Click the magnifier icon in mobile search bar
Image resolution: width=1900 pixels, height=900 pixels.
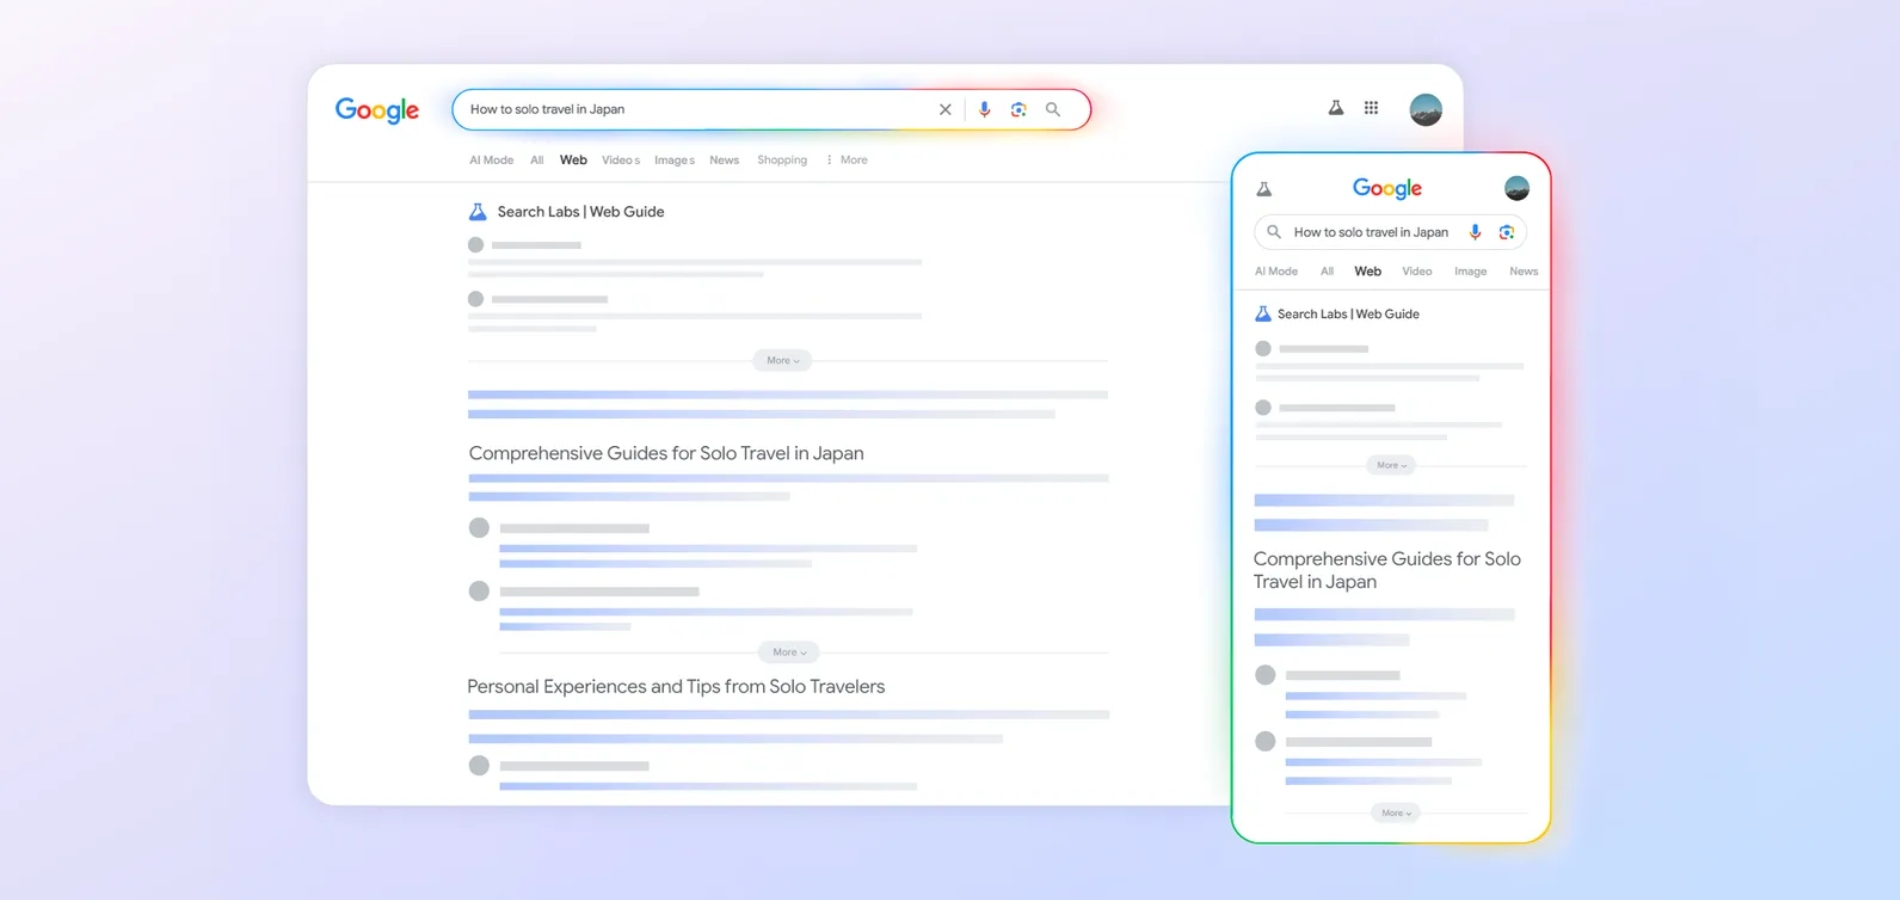coord(1274,232)
